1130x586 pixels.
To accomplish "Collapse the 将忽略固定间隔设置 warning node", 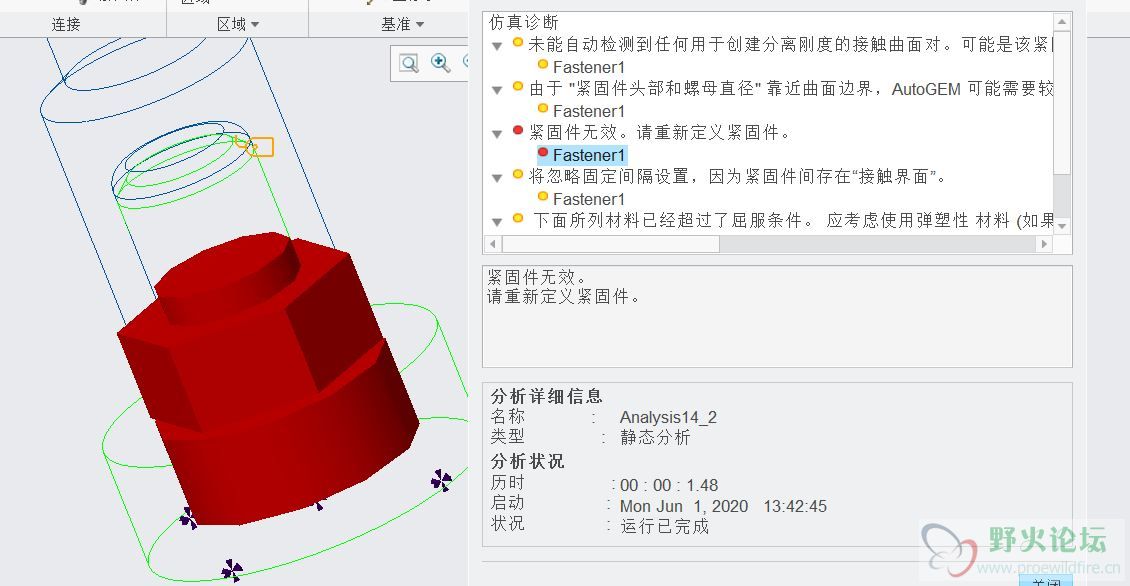I will 497,178.
